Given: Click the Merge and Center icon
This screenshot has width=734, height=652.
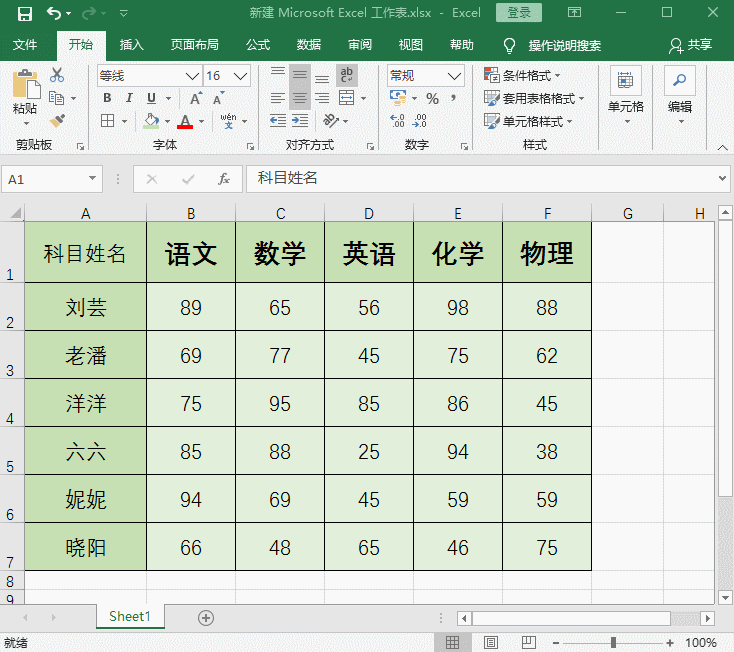Looking at the screenshot, I should pos(347,98).
